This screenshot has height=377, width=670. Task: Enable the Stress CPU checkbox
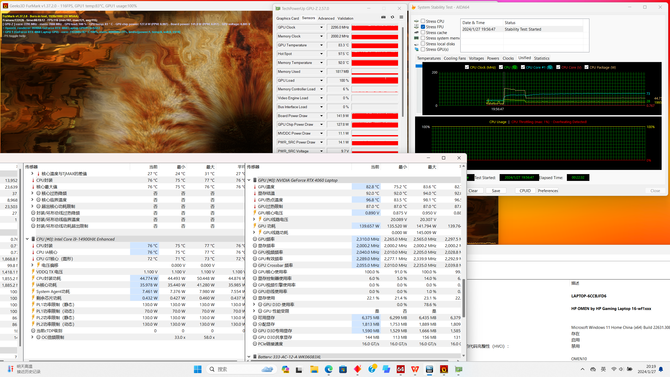[423, 21]
